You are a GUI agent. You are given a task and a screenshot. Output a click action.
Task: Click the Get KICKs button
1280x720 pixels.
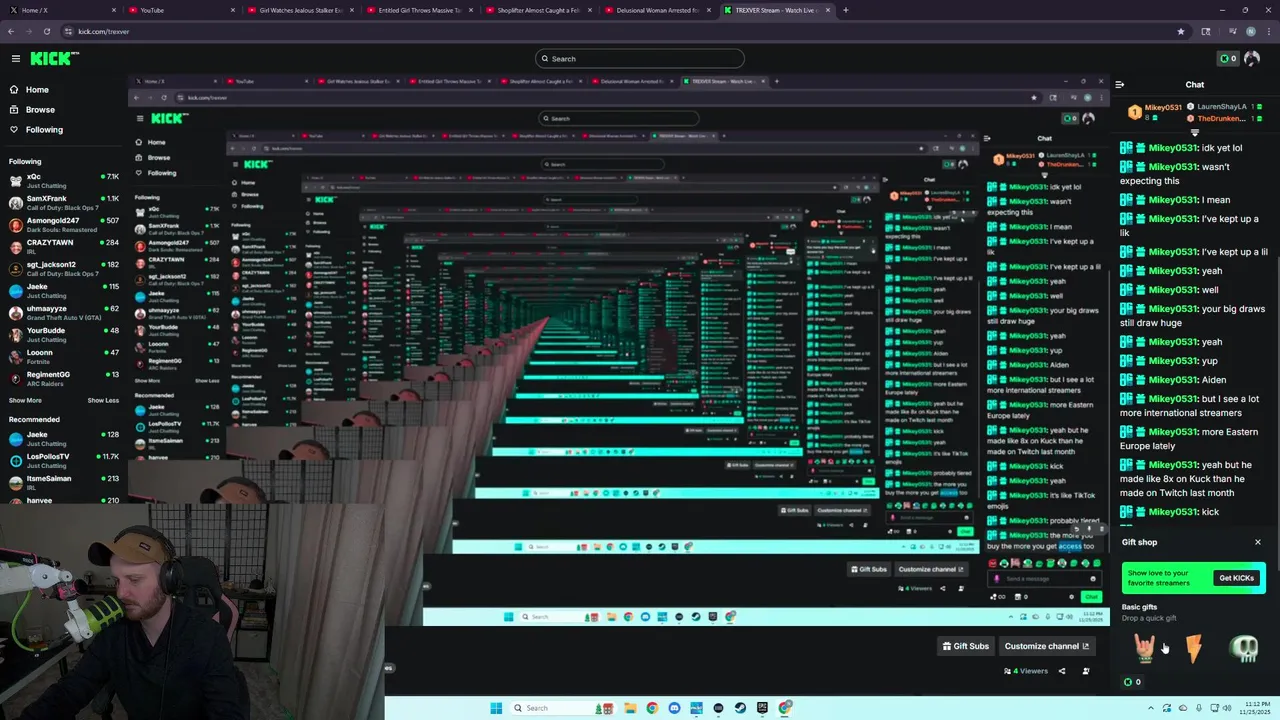(x=1236, y=578)
